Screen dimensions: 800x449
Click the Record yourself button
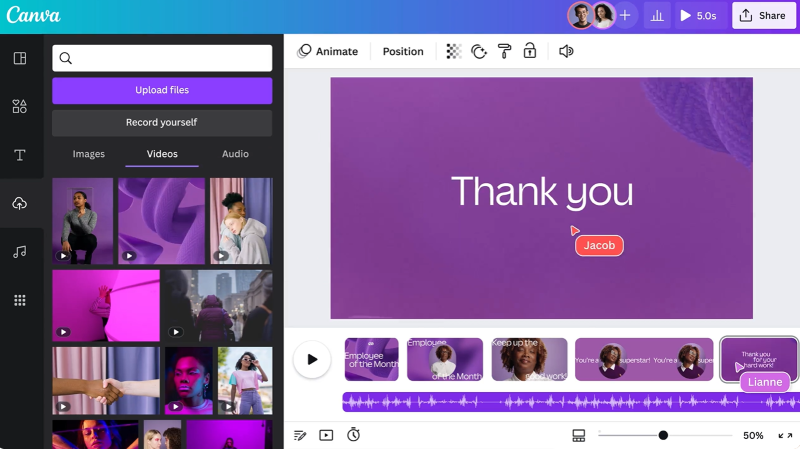click(162, 123)
